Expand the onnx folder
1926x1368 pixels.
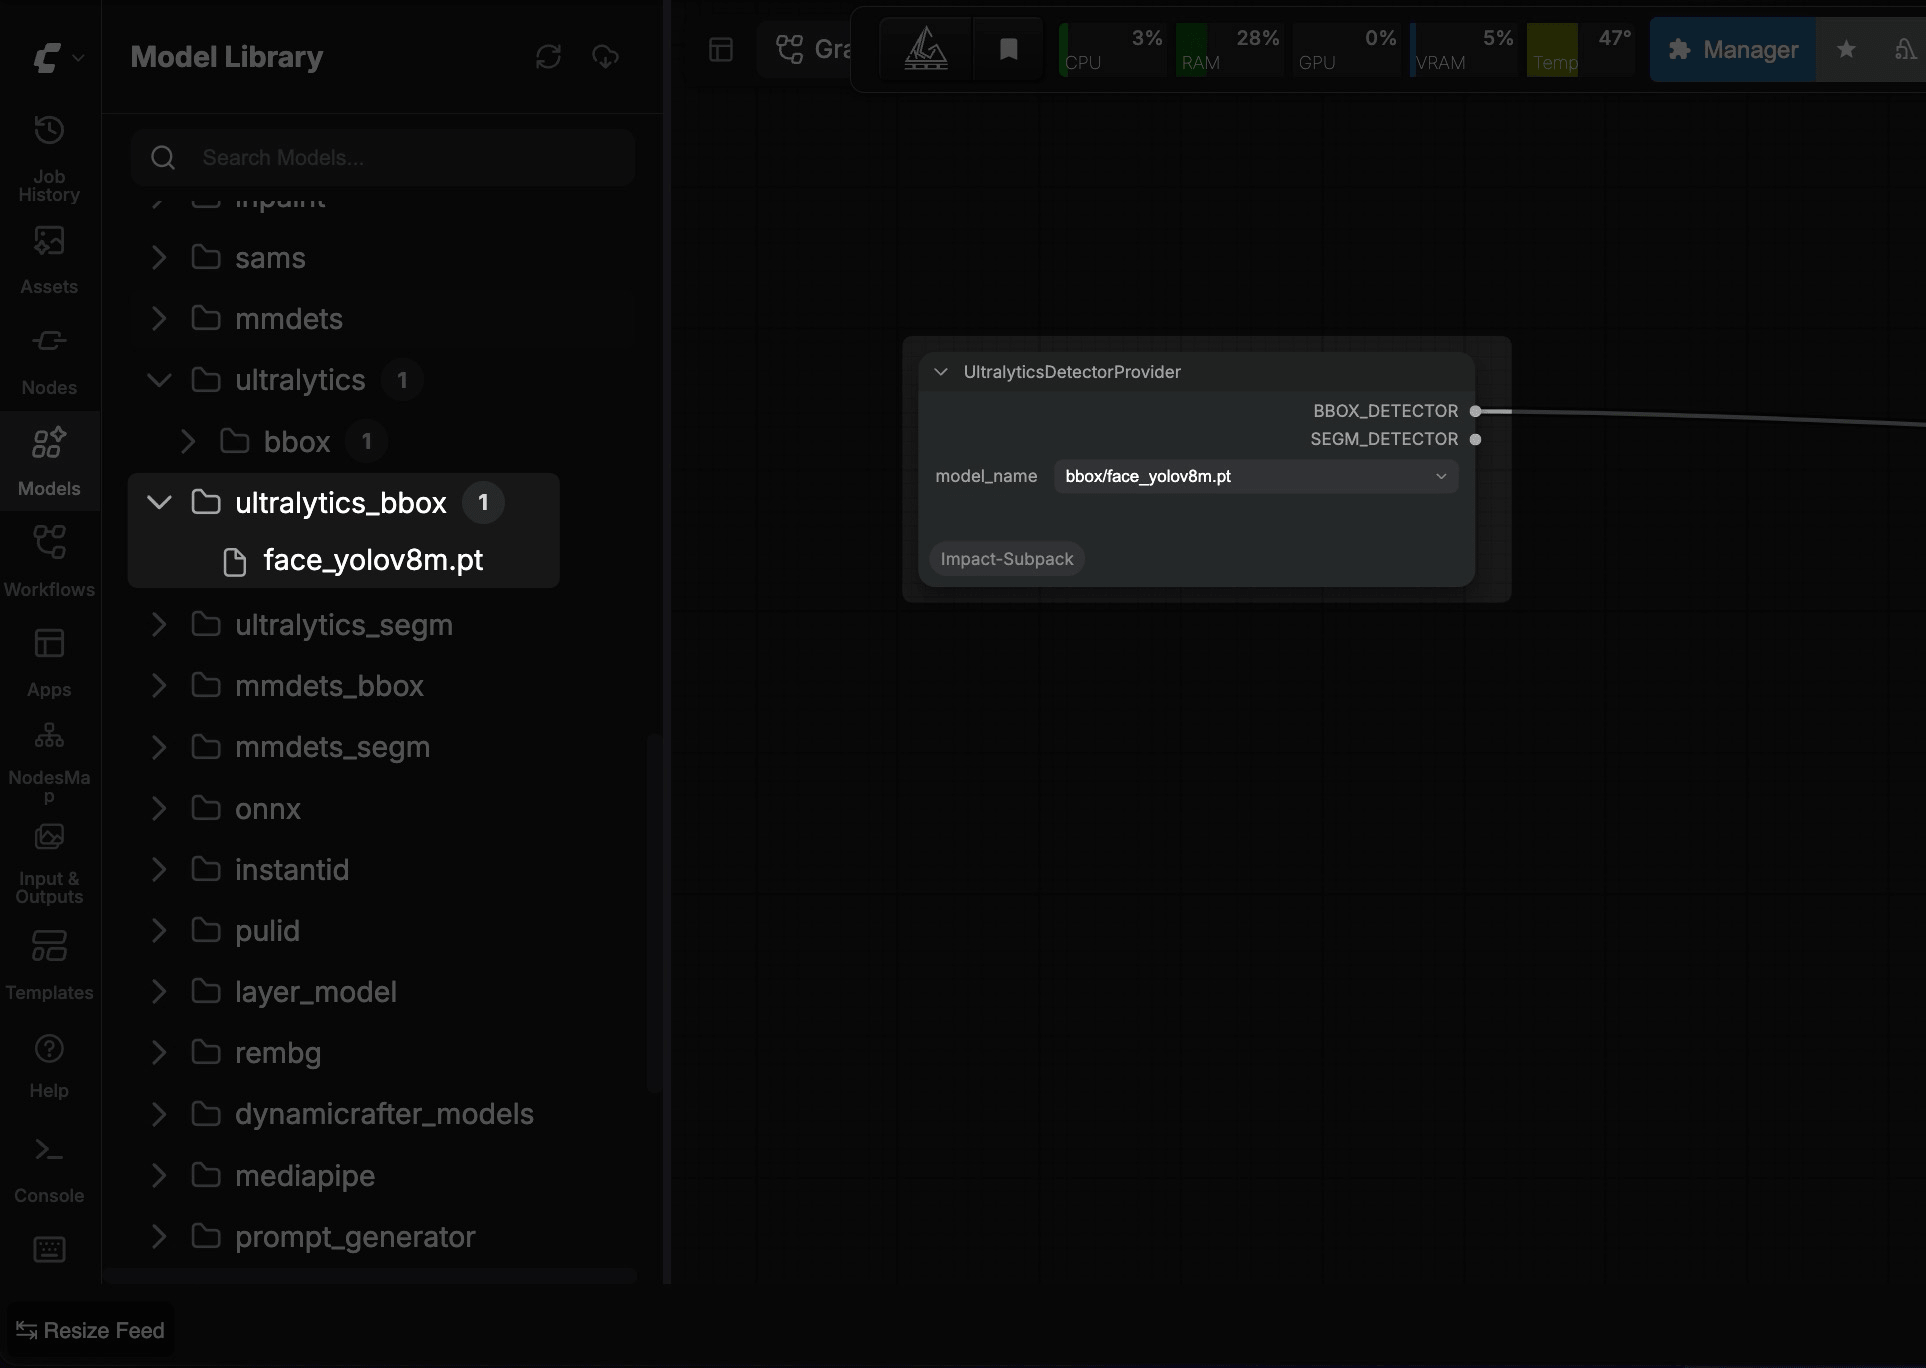159,809
